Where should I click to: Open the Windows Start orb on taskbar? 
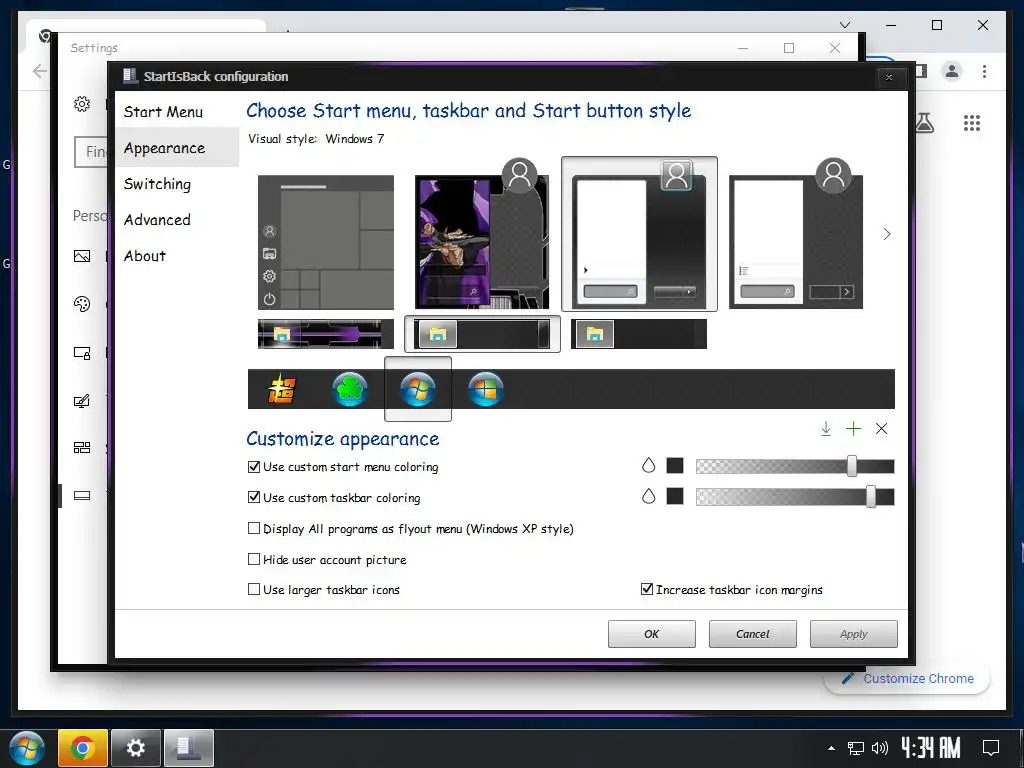pyautogui.click(x=27, y=748)
